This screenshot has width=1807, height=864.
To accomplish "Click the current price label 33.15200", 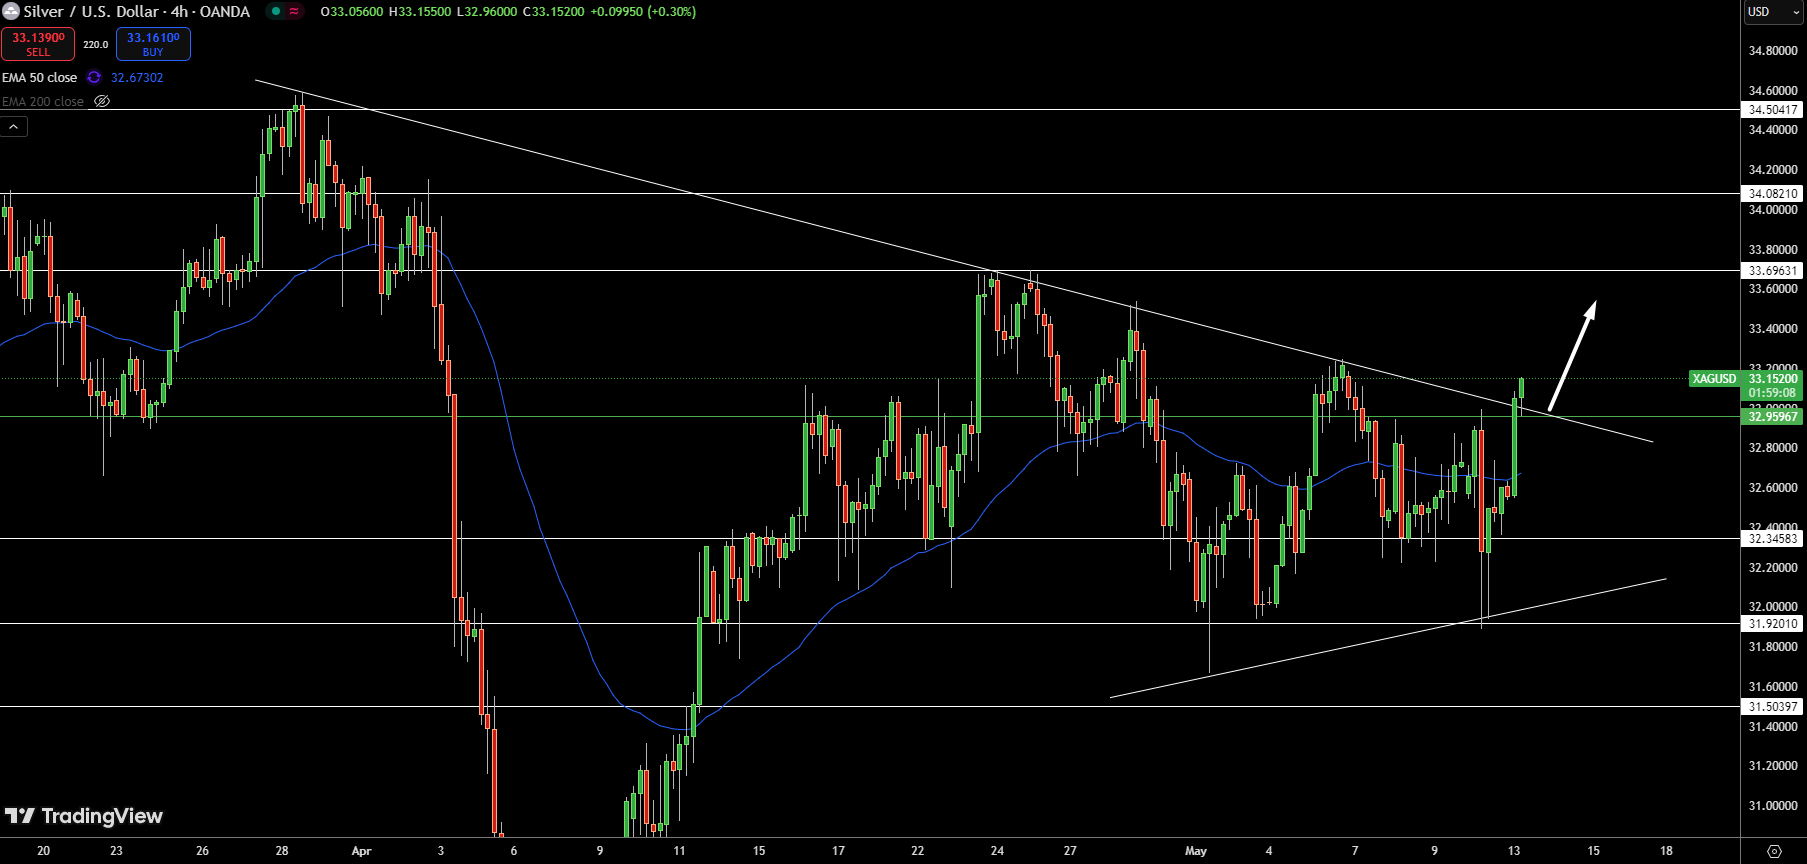I will coord(1772,378).
